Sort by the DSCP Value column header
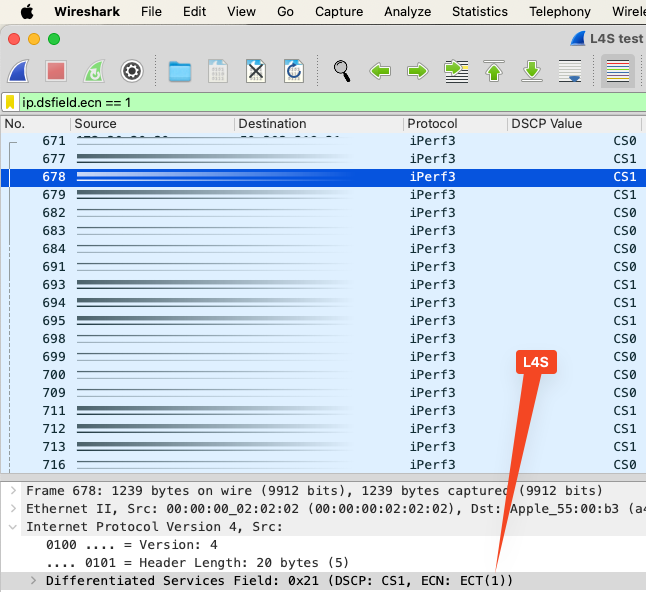This screenshot has height=592, width=646. 574,124
